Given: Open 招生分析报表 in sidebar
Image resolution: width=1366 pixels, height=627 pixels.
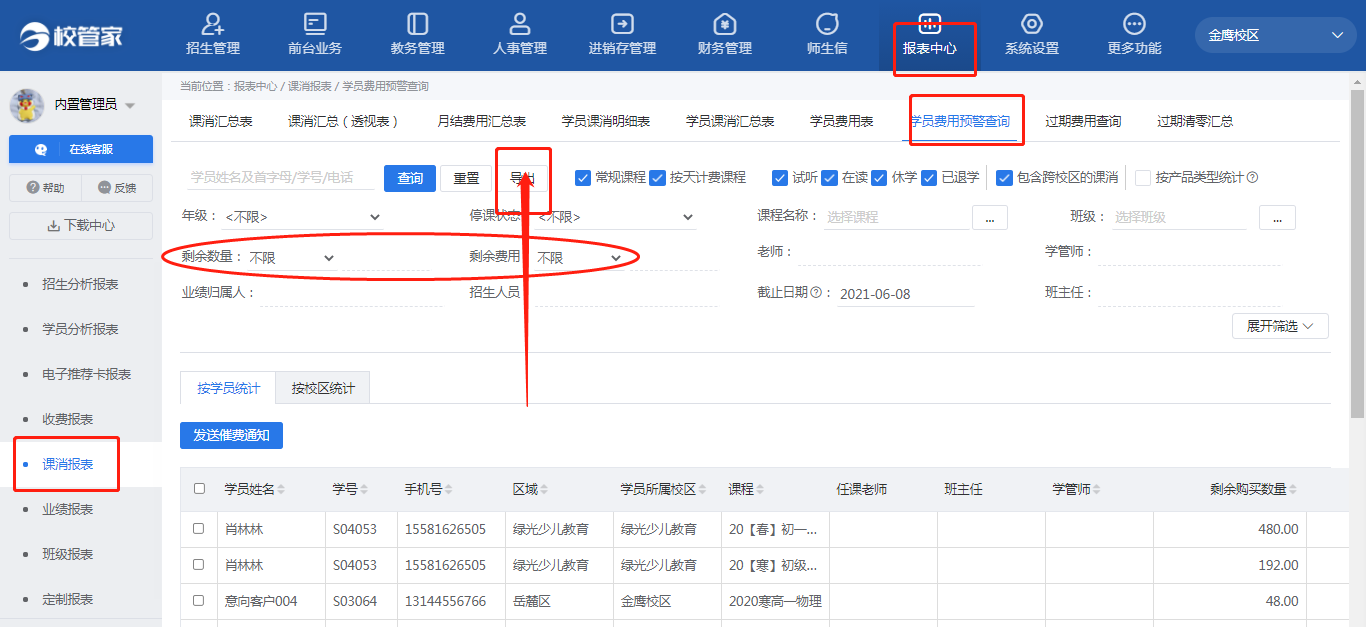Looking at the screenshot, I should 80,284.
